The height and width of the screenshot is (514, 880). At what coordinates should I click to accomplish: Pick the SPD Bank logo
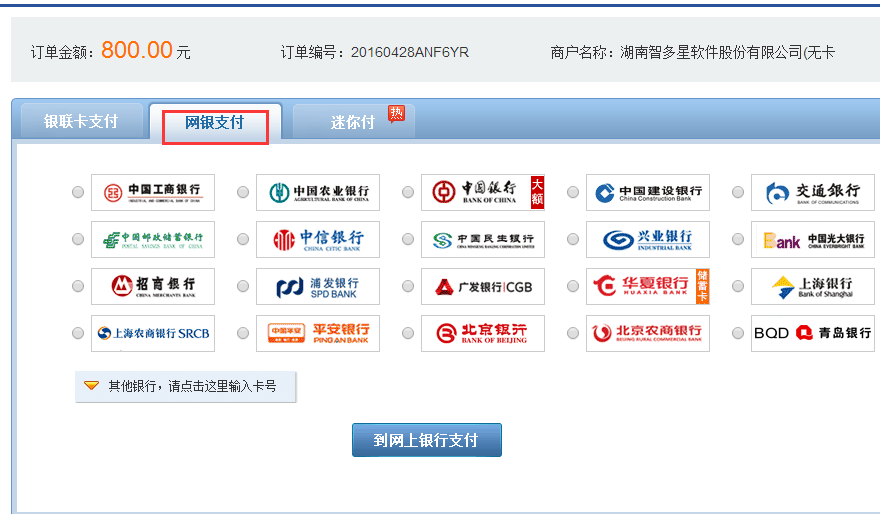[318, 286]
